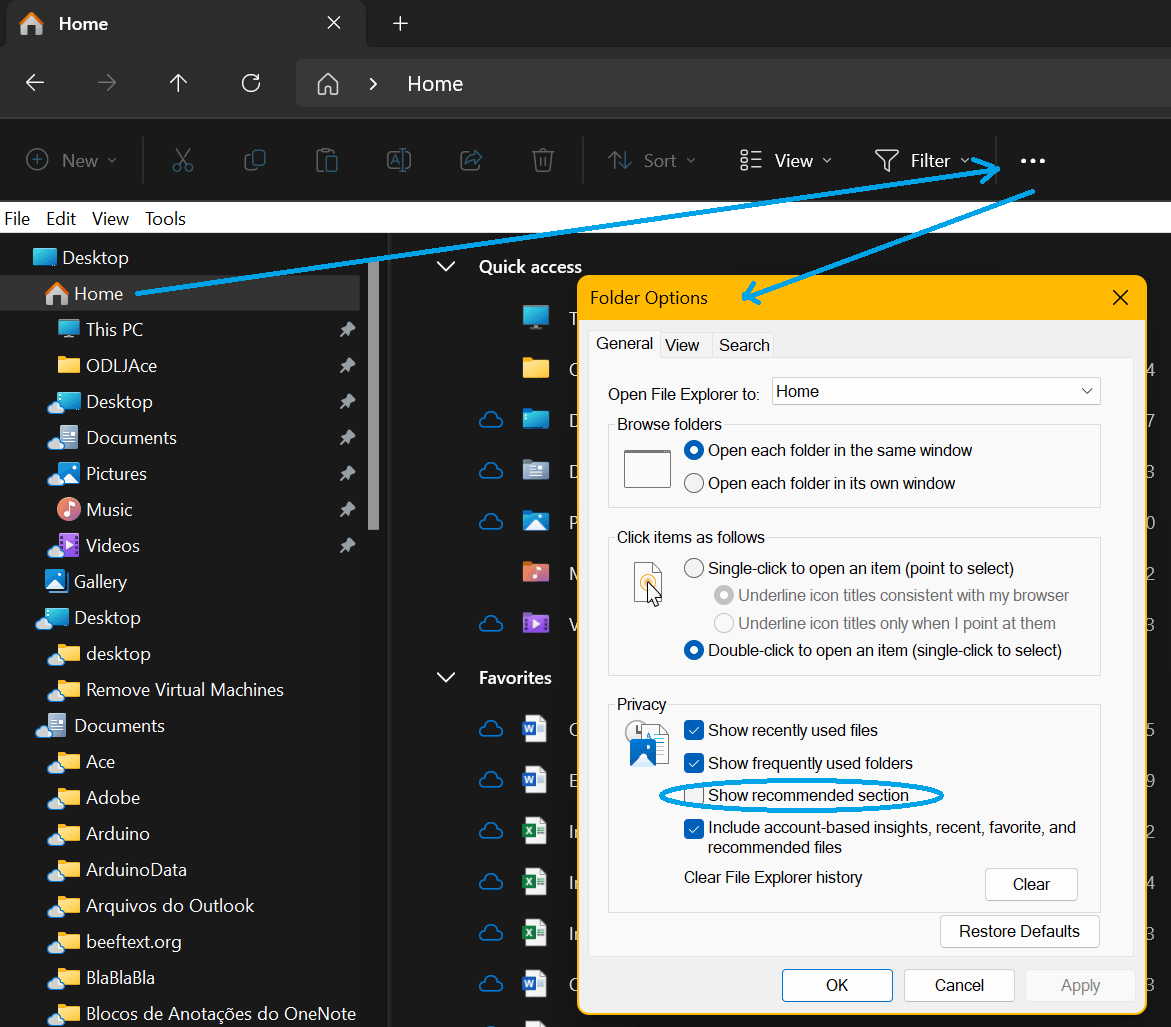Select Open each folder in its own window

click(694, 484)
